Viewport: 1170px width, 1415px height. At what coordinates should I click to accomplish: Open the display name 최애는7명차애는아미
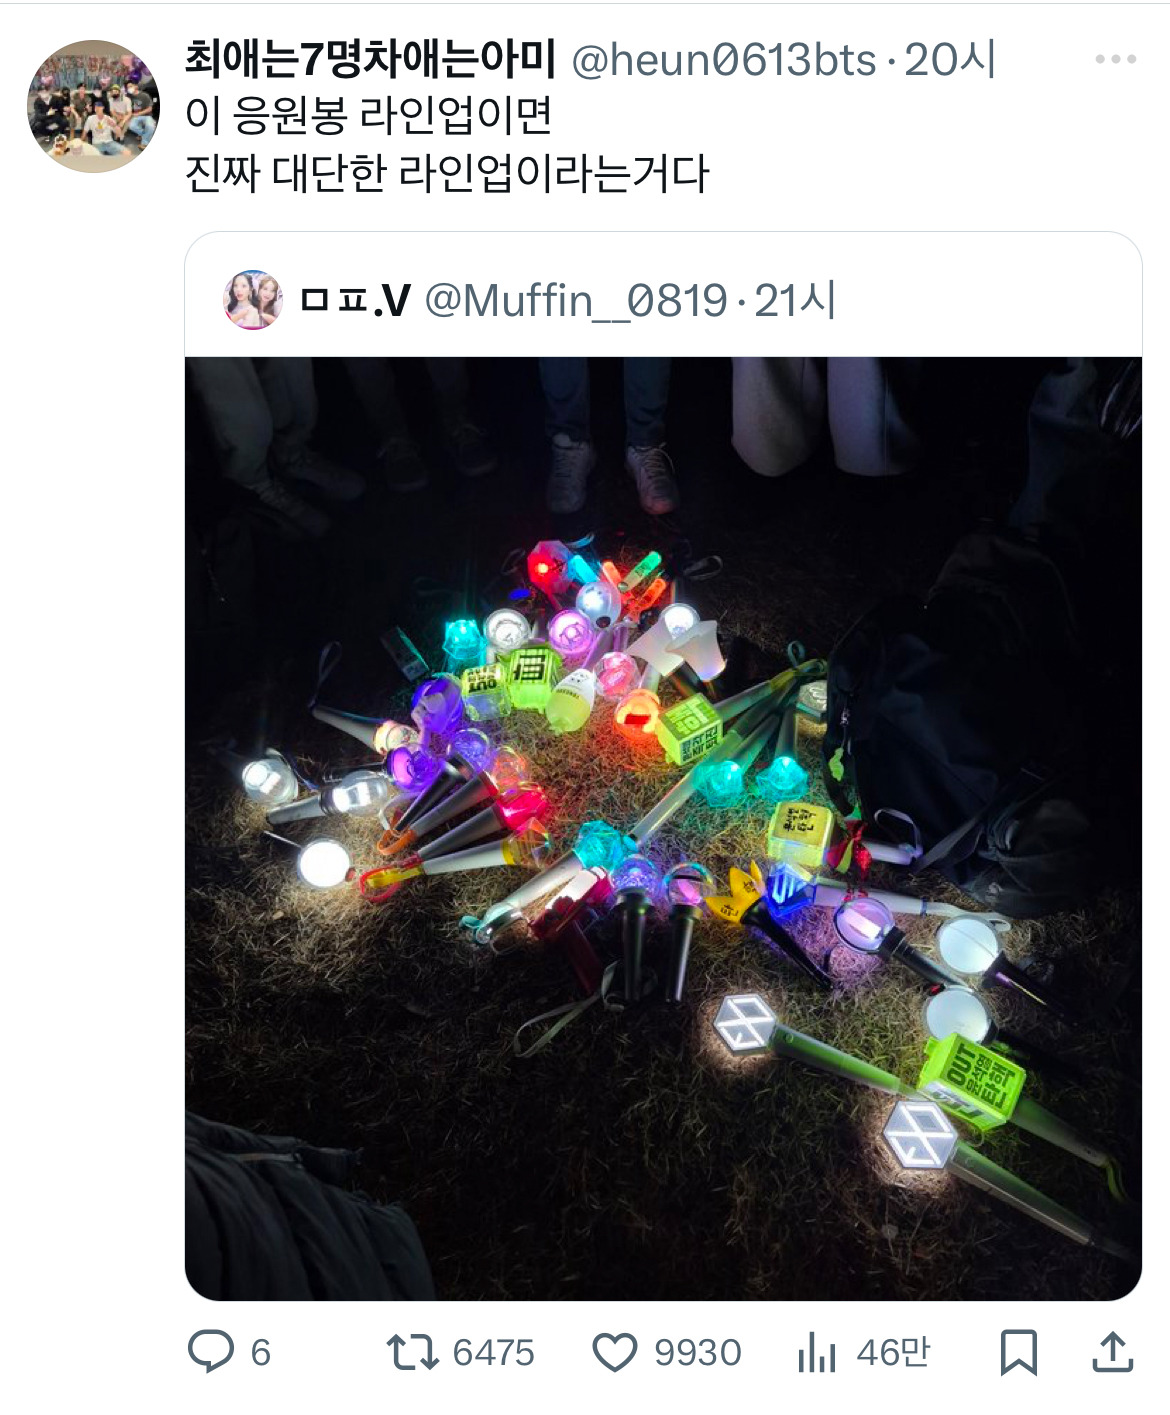click(370, 60)
